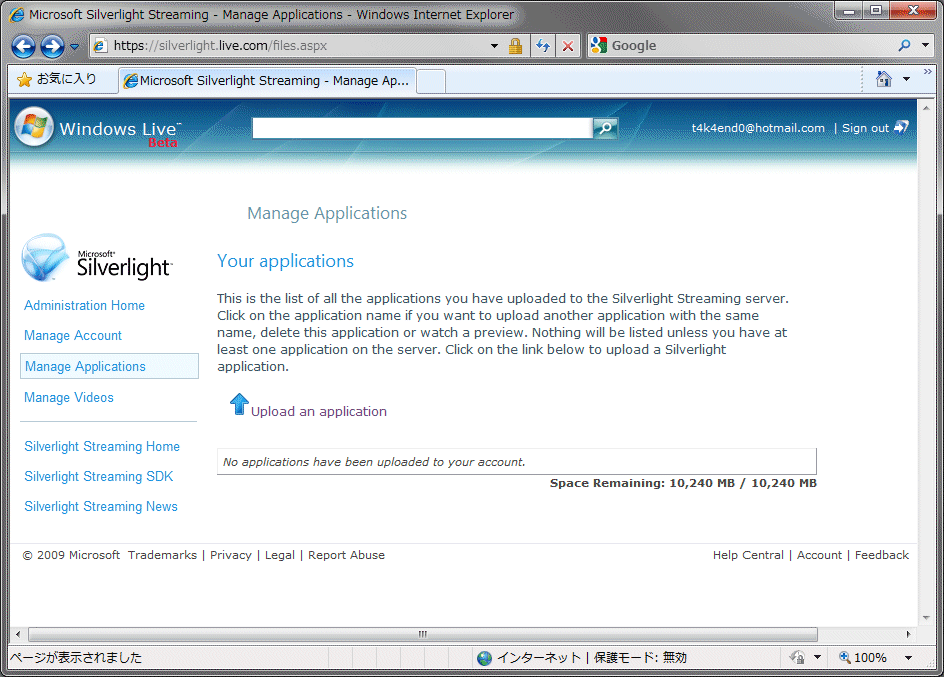Go to Administration Home
This screenshot has height=677, width=944.
click(x=84, y=306)
